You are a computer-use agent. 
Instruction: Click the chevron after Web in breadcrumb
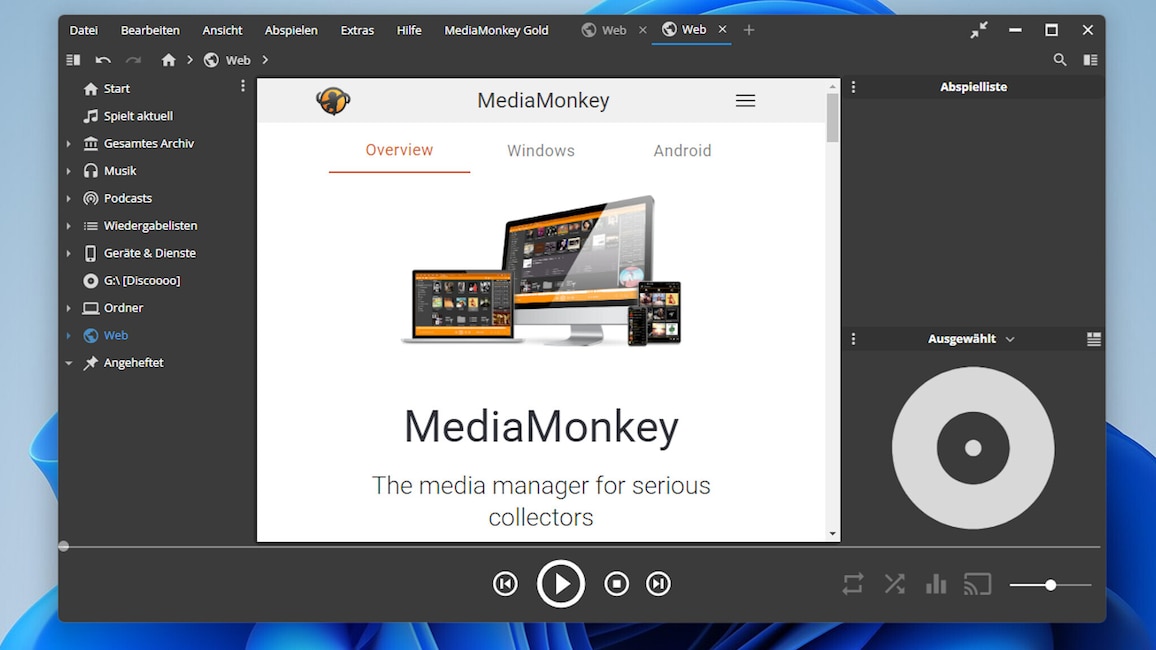[x=265, y=60]
